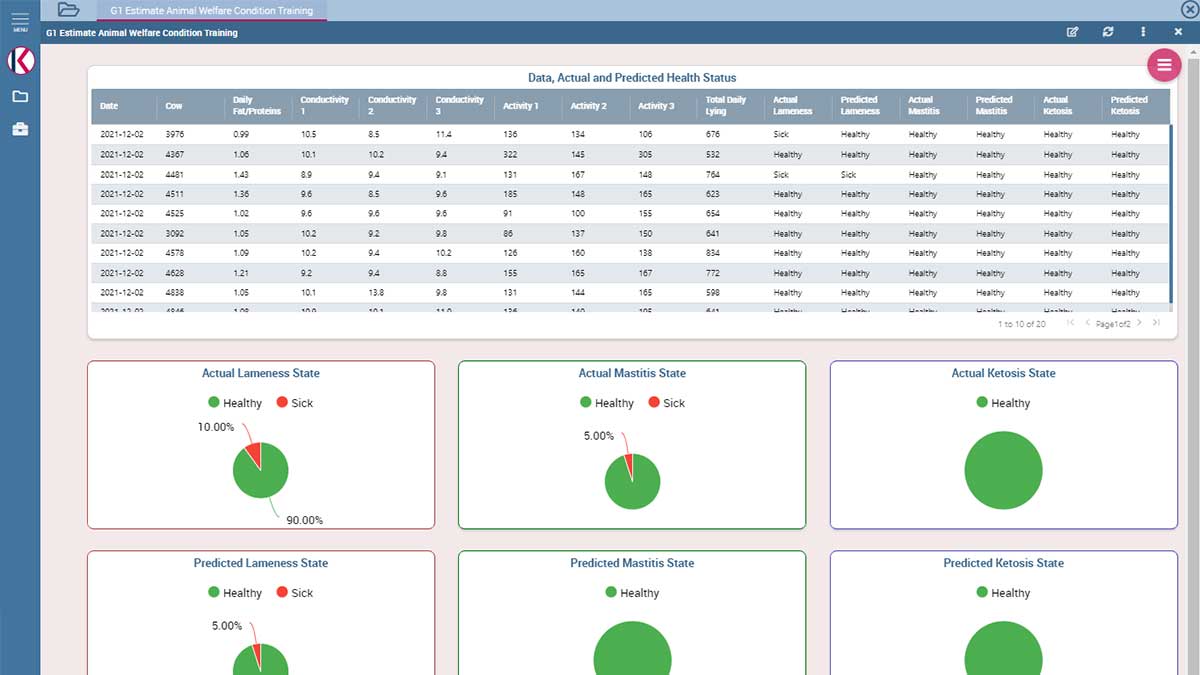Toggle Healthy legend in Predicted Mastitis State chart
The height and width of the screenshot is (675, 1200).
pos(632,593)
